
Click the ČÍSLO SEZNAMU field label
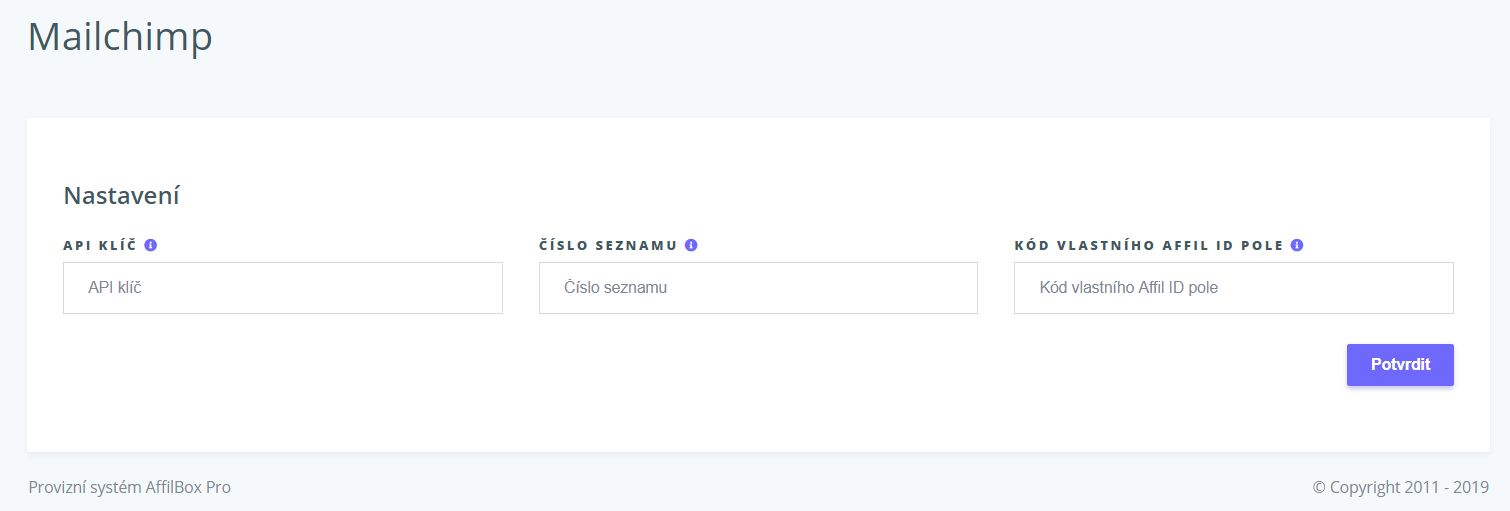608,245
